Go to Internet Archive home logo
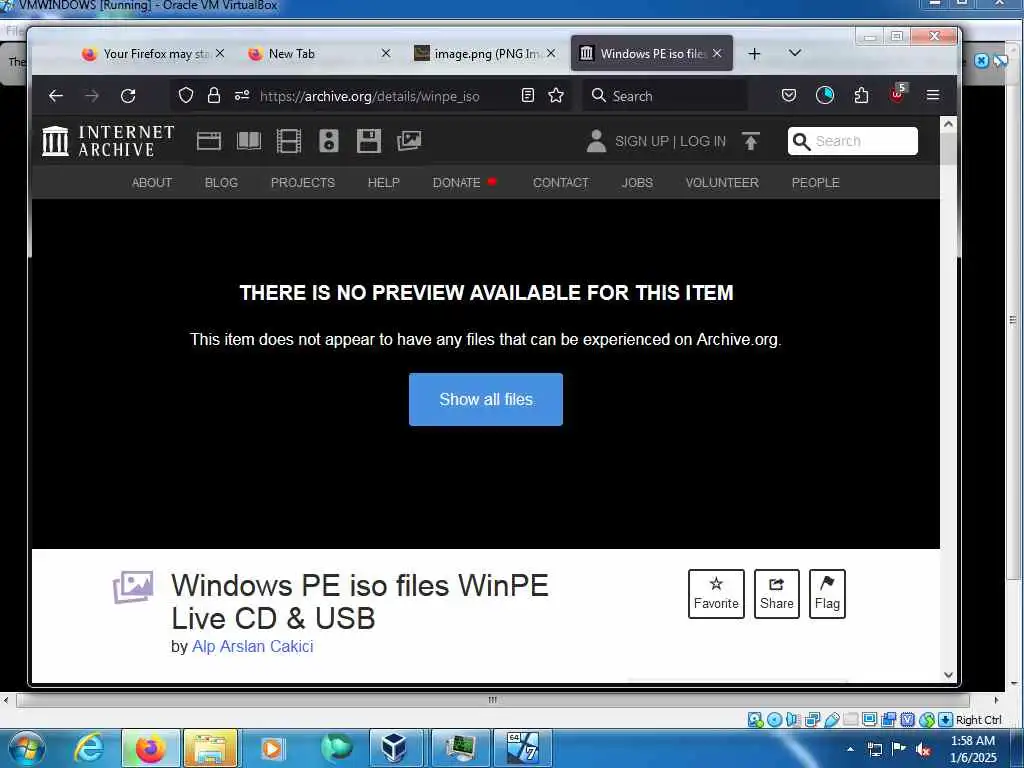Screen dimensions: 1024x768 (108, 141)
